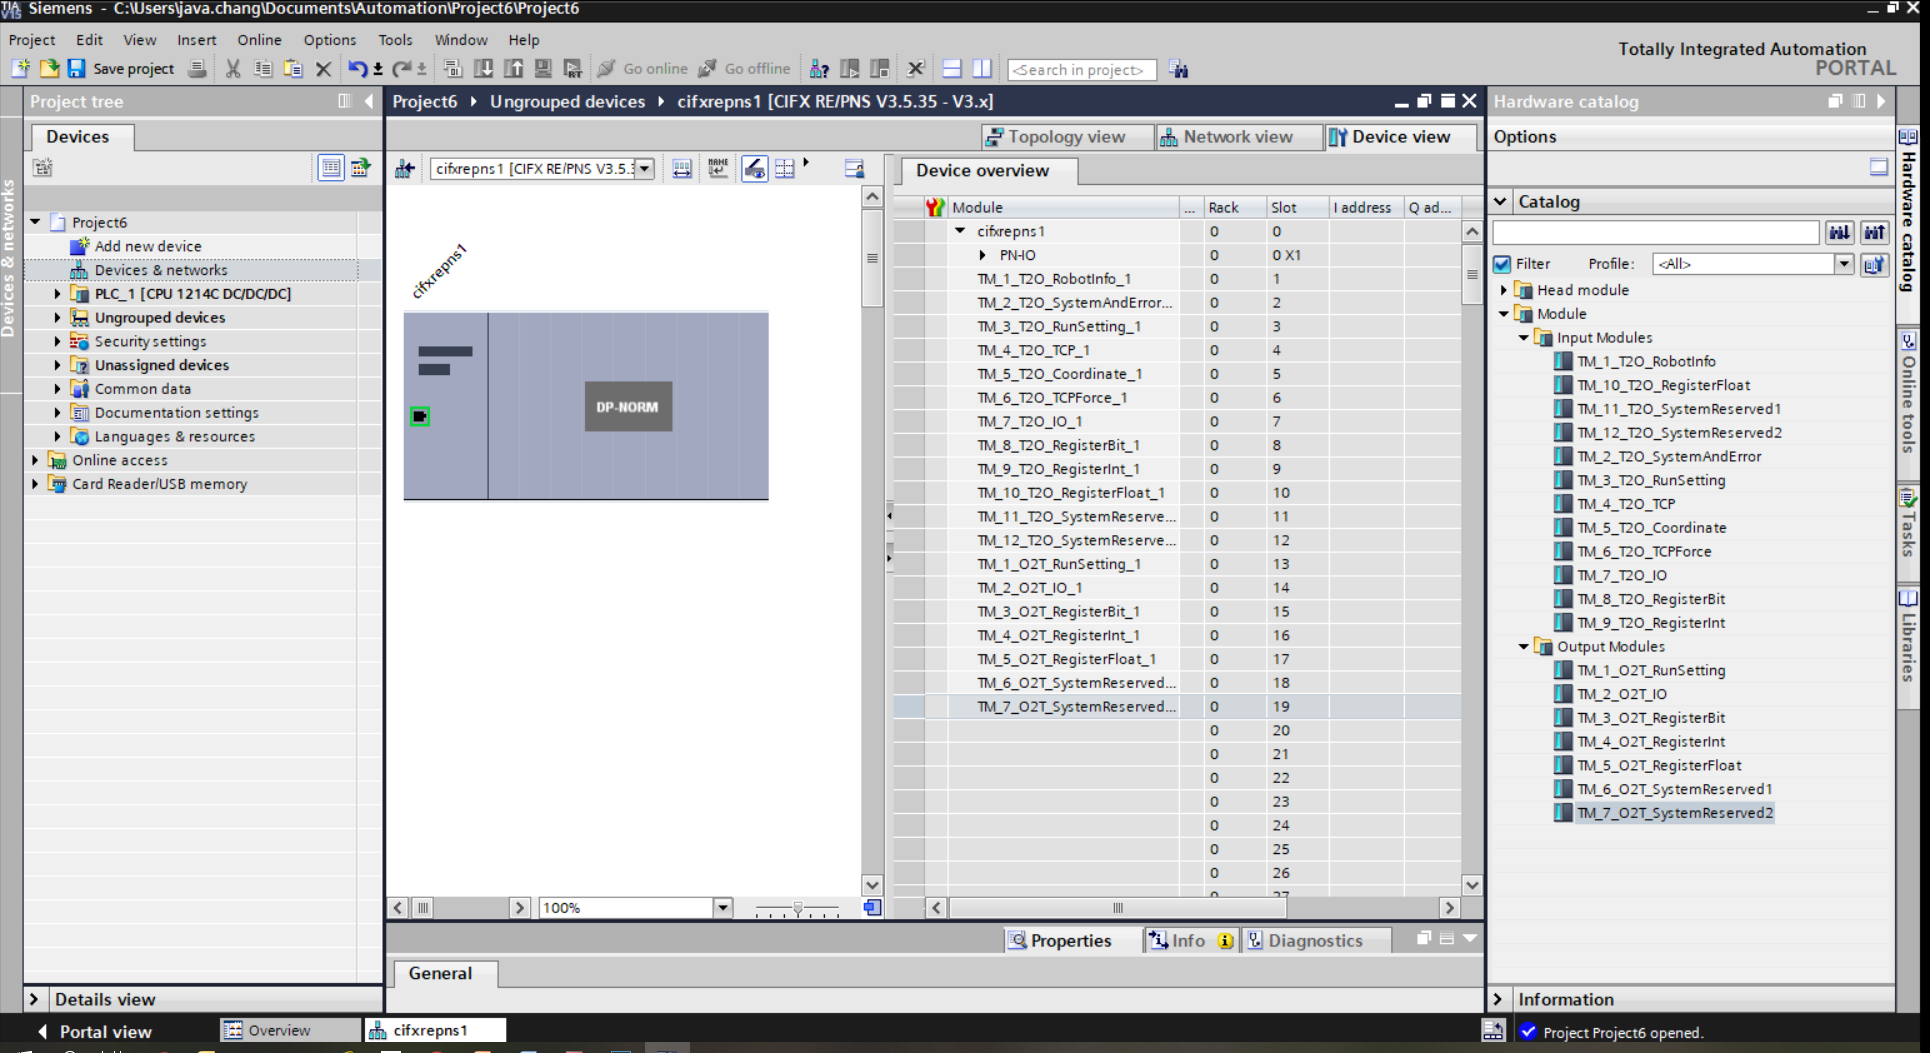Click the Save project floppy icon
The image size is (1930, 1053).
coord(77,69)
